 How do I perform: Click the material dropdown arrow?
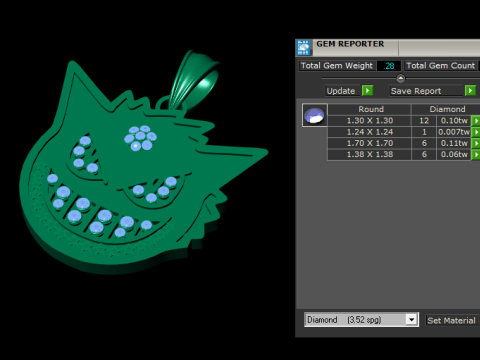[x=412, y=320]
